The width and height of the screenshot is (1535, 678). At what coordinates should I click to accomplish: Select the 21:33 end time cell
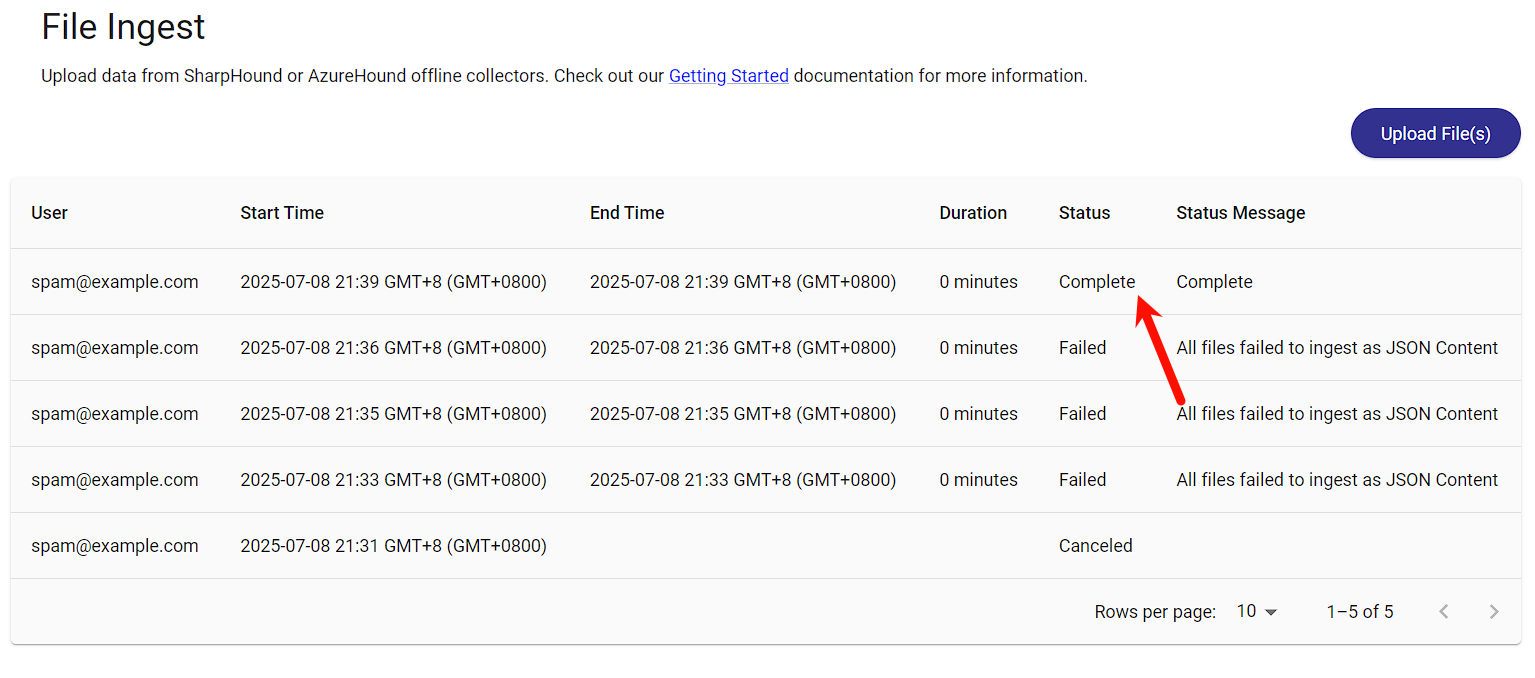742,480
